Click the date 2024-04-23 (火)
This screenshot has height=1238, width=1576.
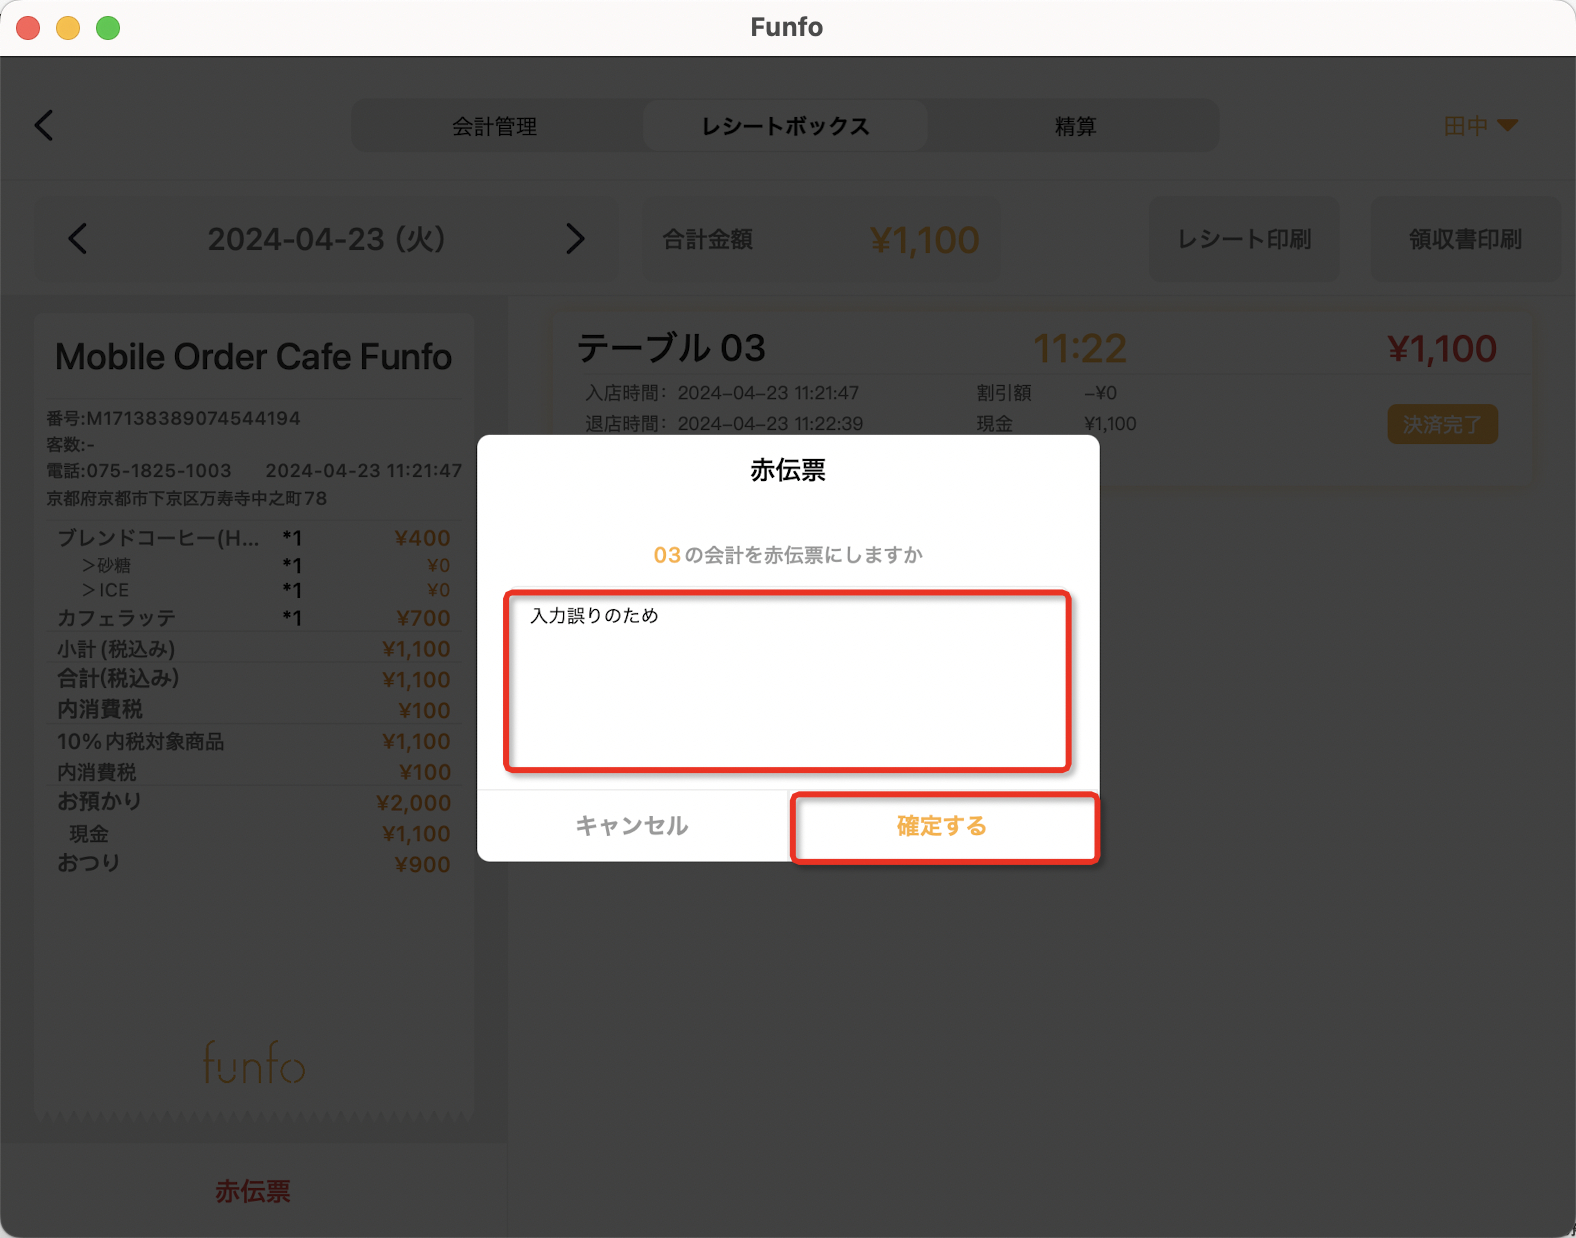point(326,239)
